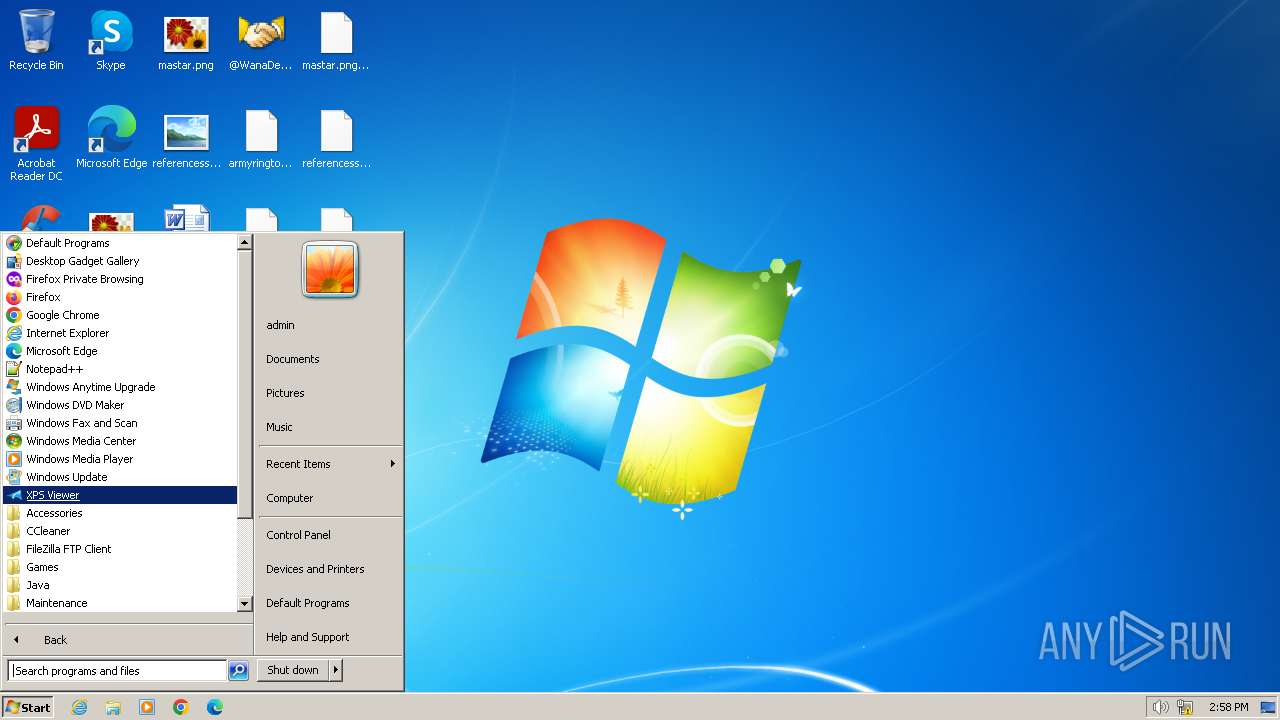Image resolution: width=1280 pixels, height=720 pixels.
Task: Open Recycle Bin desktop icon
Action: 36,41
